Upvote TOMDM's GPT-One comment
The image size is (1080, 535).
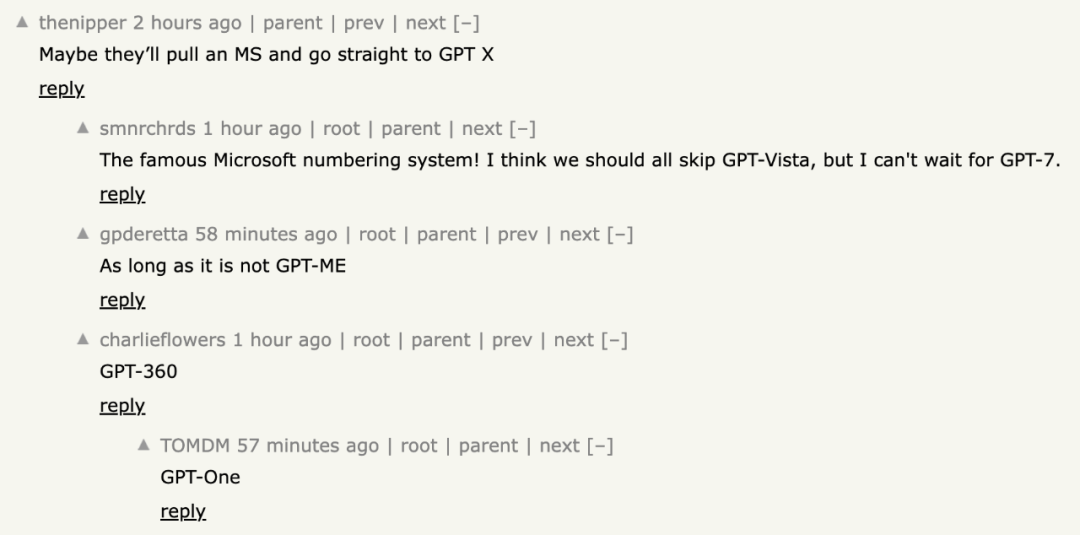pyautogui.click(x=143, y=445)
